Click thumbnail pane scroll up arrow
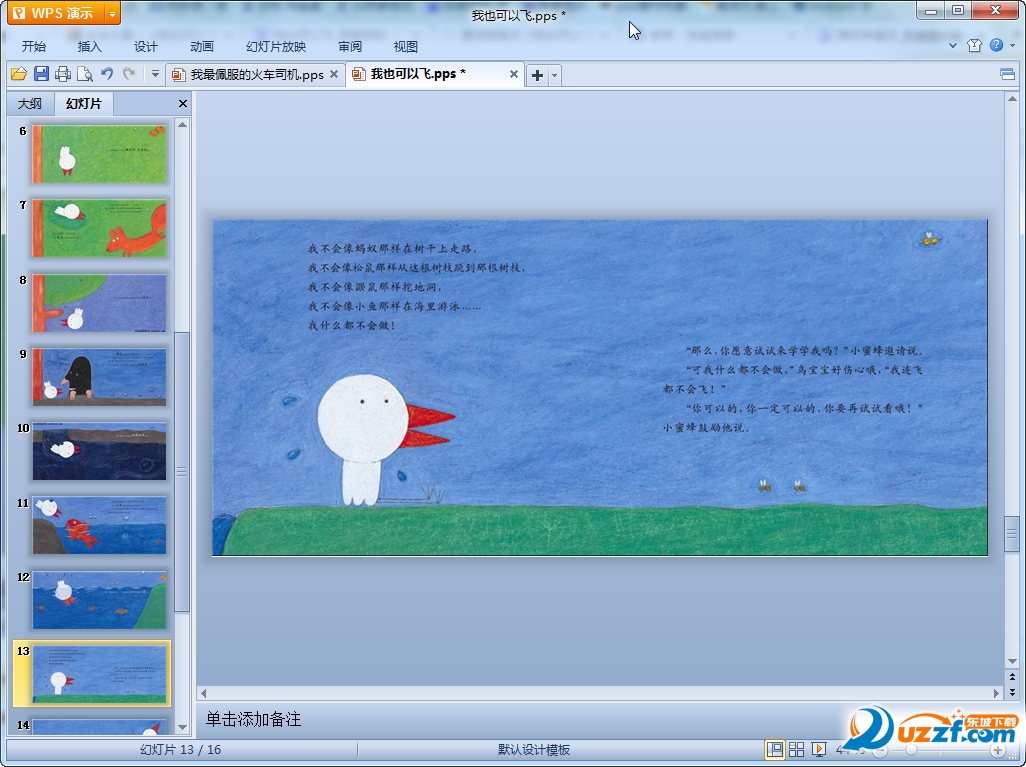1026x767 pixels. click(183, 124)
